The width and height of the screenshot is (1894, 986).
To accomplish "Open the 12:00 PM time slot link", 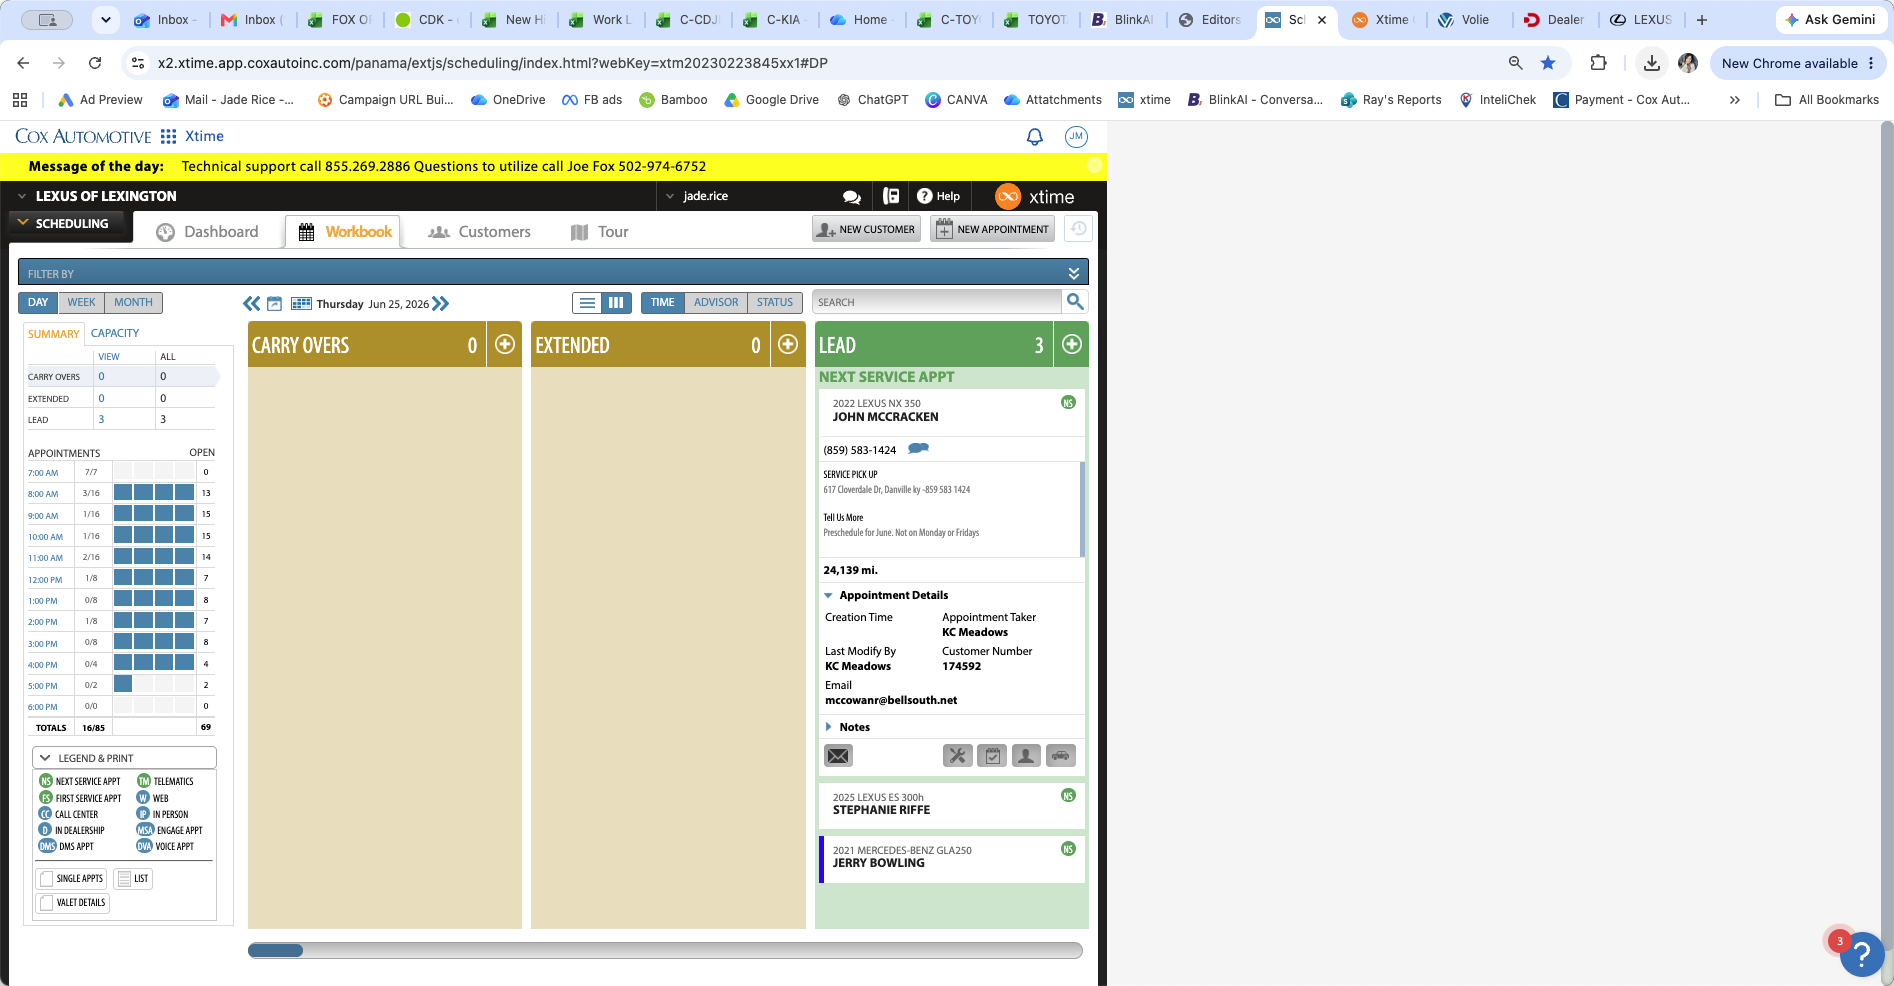I will 45,580.
